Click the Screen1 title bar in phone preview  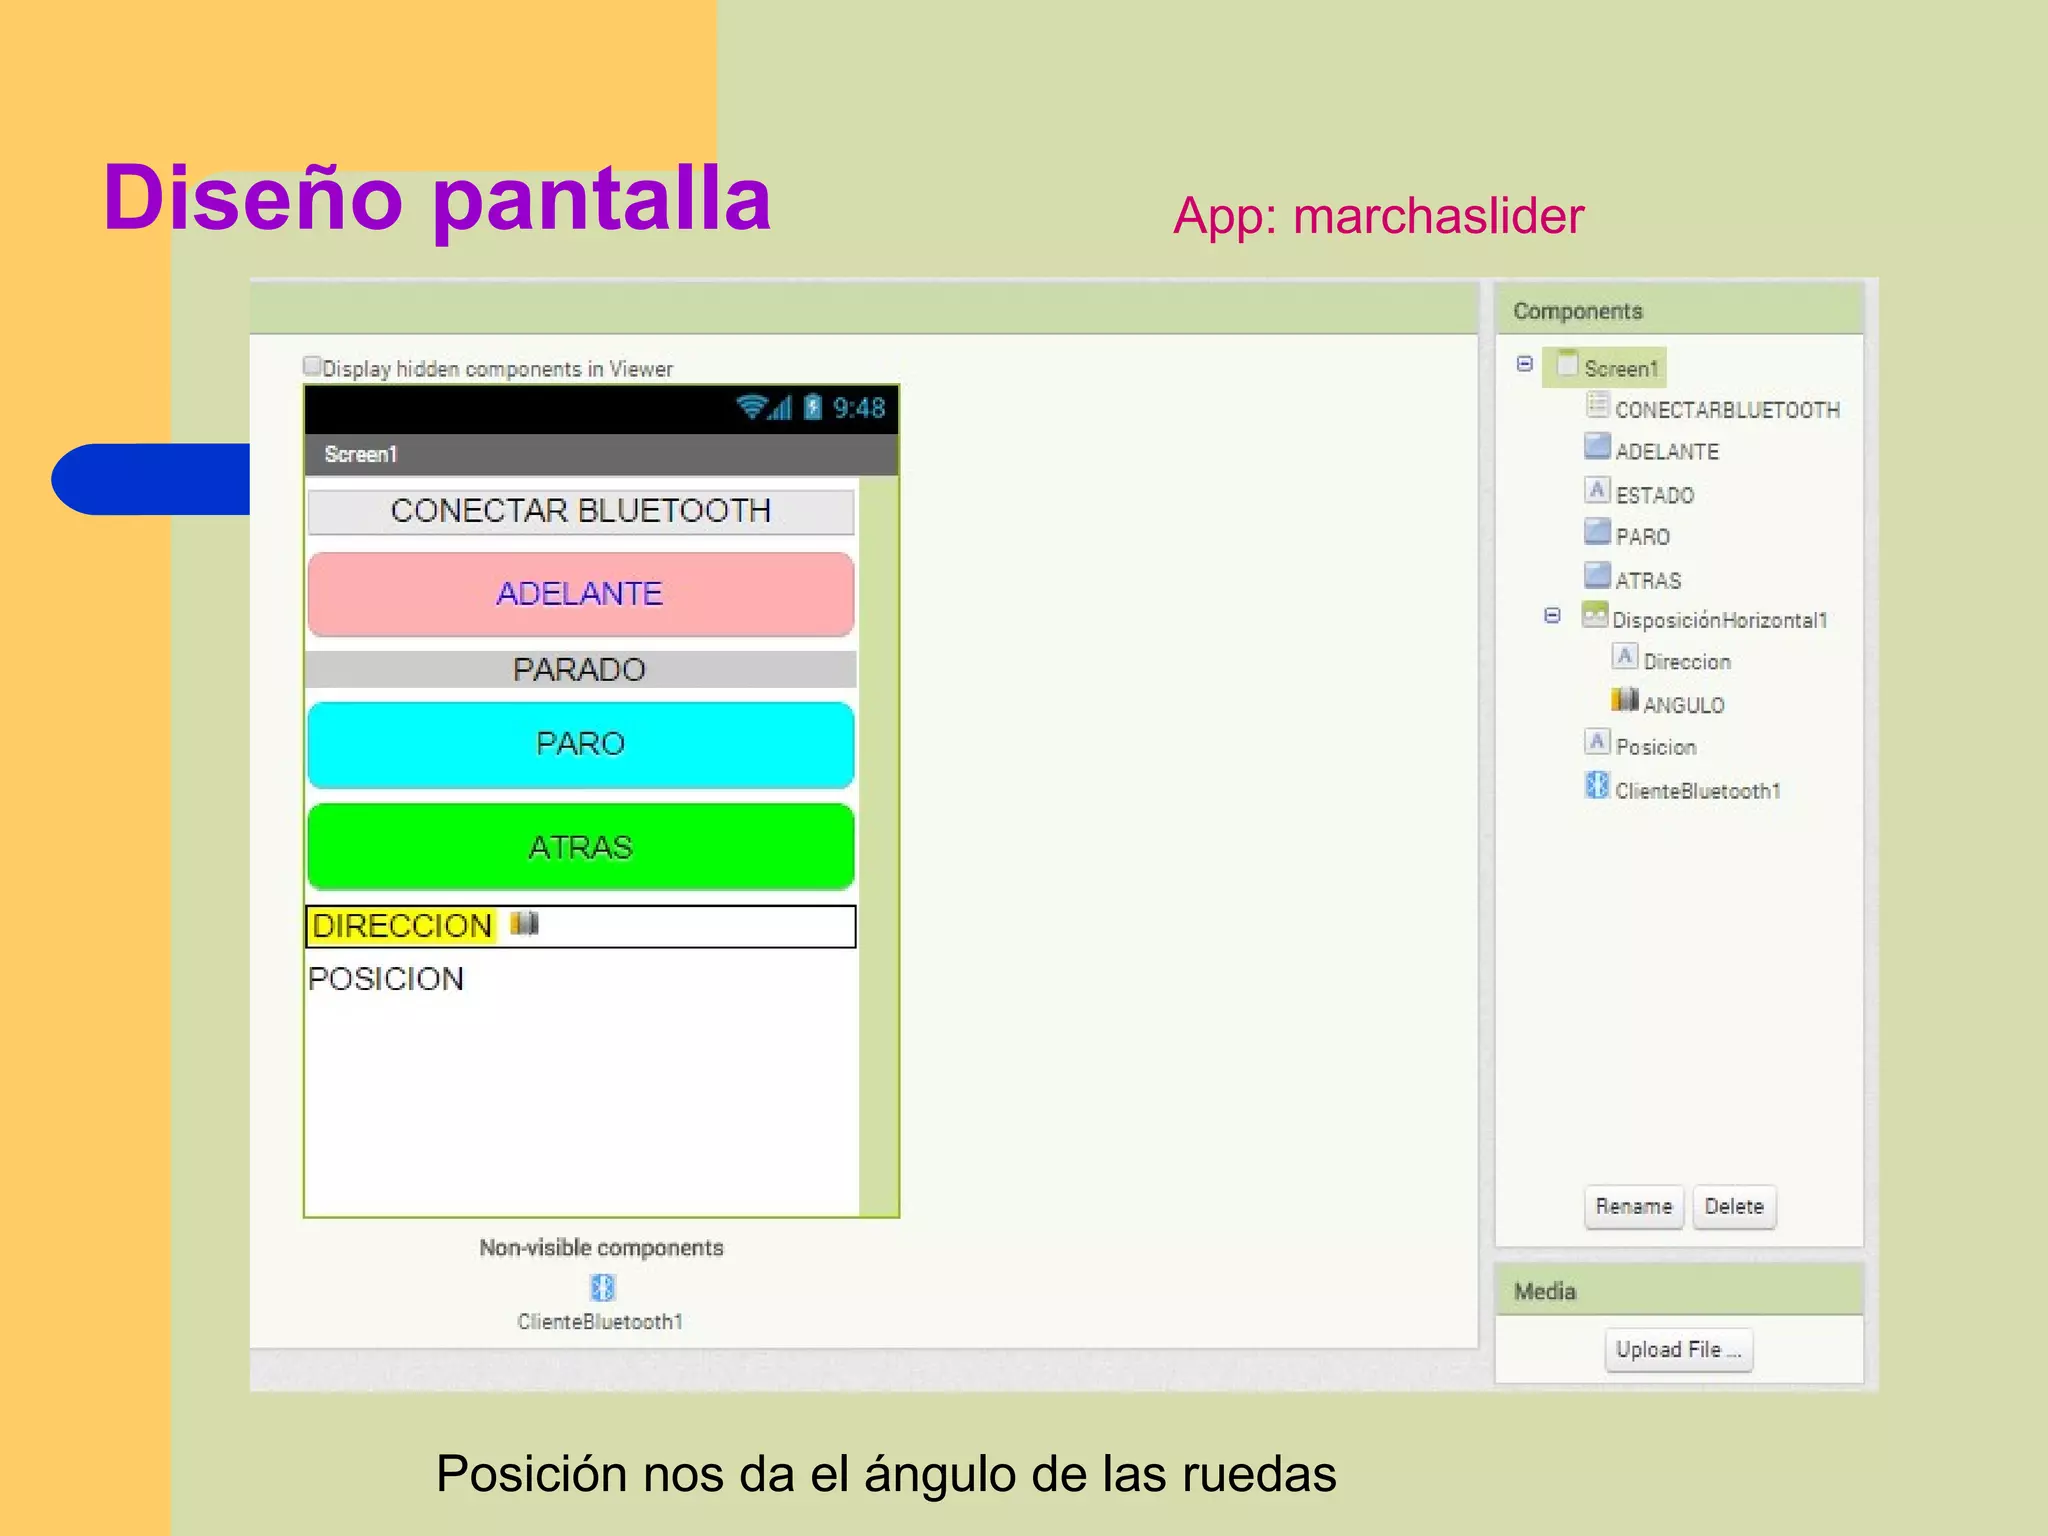(x=601, y=454)
